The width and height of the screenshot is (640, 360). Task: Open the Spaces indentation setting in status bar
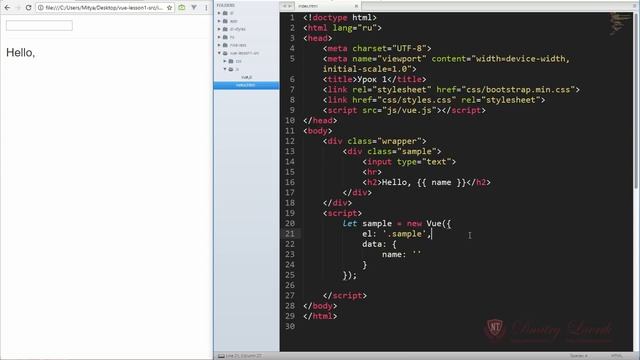(579, 356)
